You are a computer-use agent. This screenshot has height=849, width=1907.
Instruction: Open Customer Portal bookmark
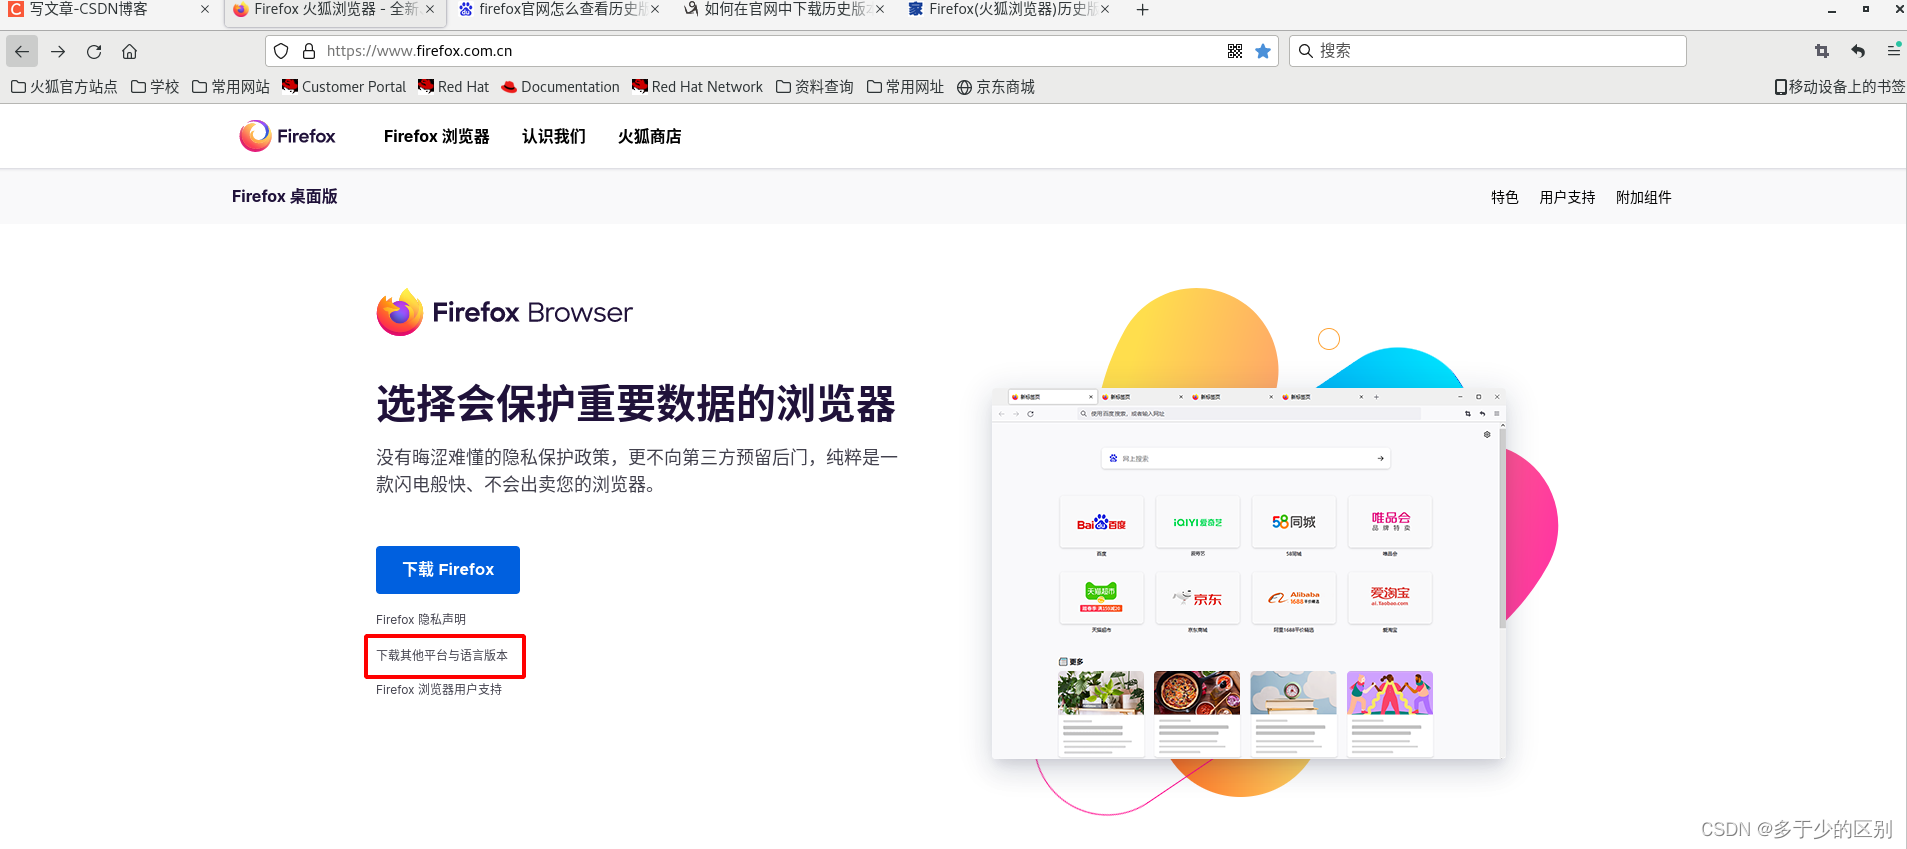pos(344,87)
